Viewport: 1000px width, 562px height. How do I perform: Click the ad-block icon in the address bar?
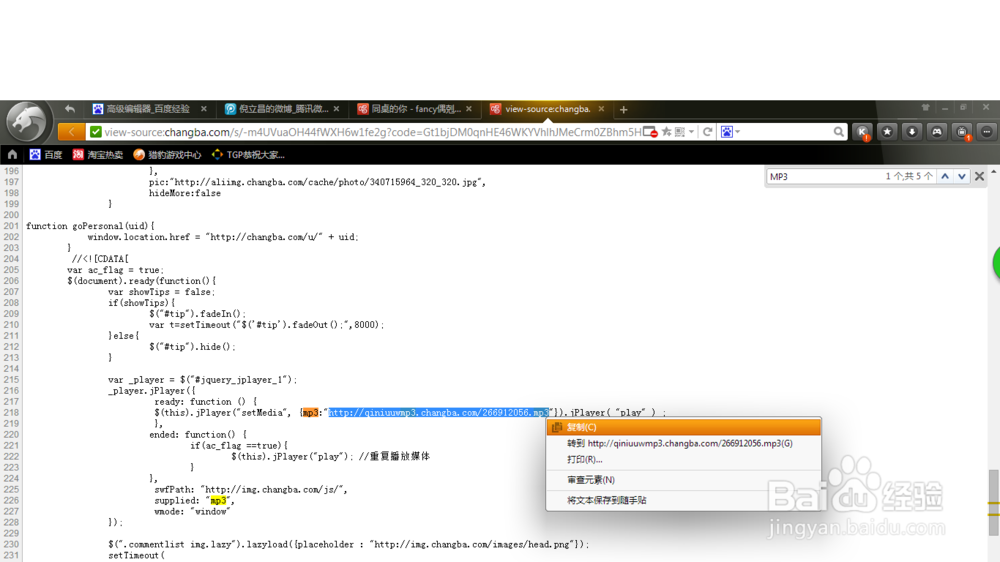[x=650, y=132]
